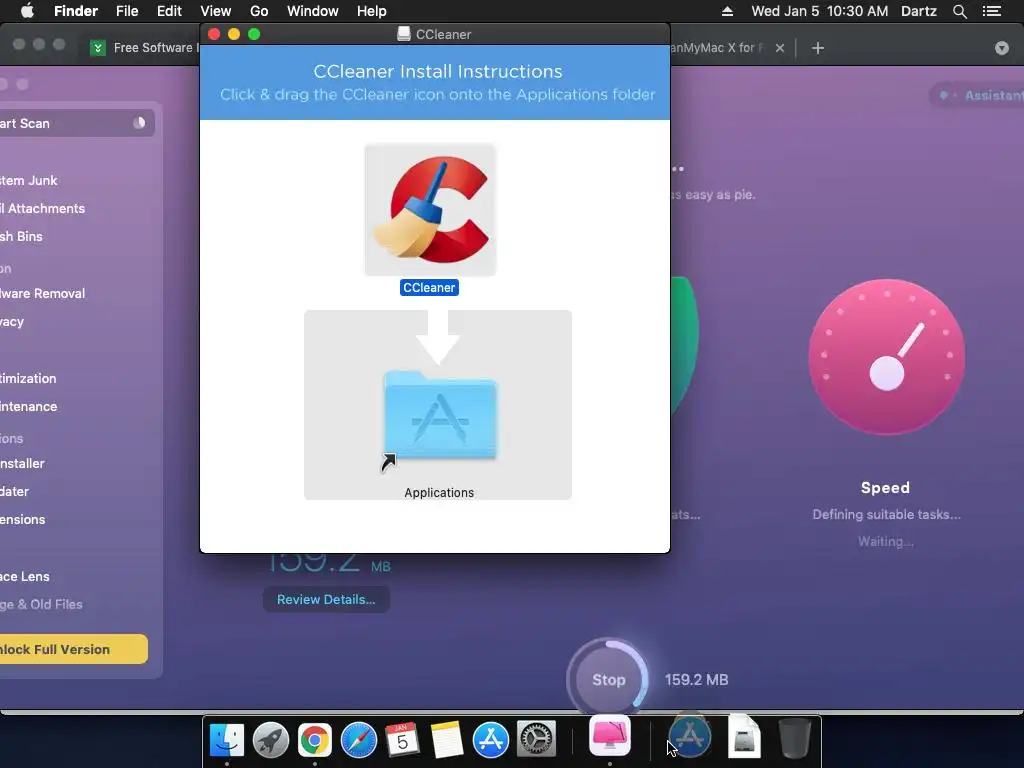Select Uninstaller in CleanMyMac sidebar
The width and height of the screenshot is (1024, 768).
(x=22, y=463)
